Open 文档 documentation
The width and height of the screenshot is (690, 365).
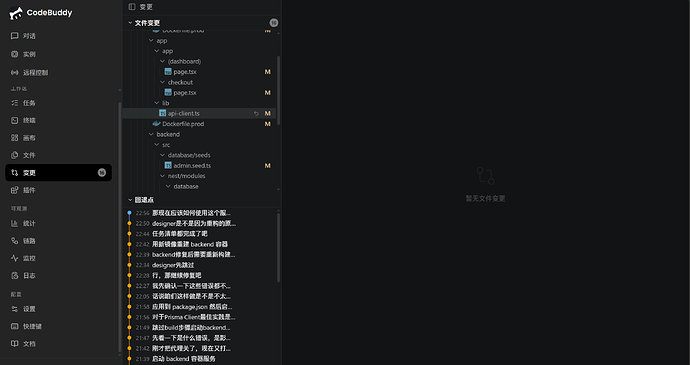tap(58, 344)
